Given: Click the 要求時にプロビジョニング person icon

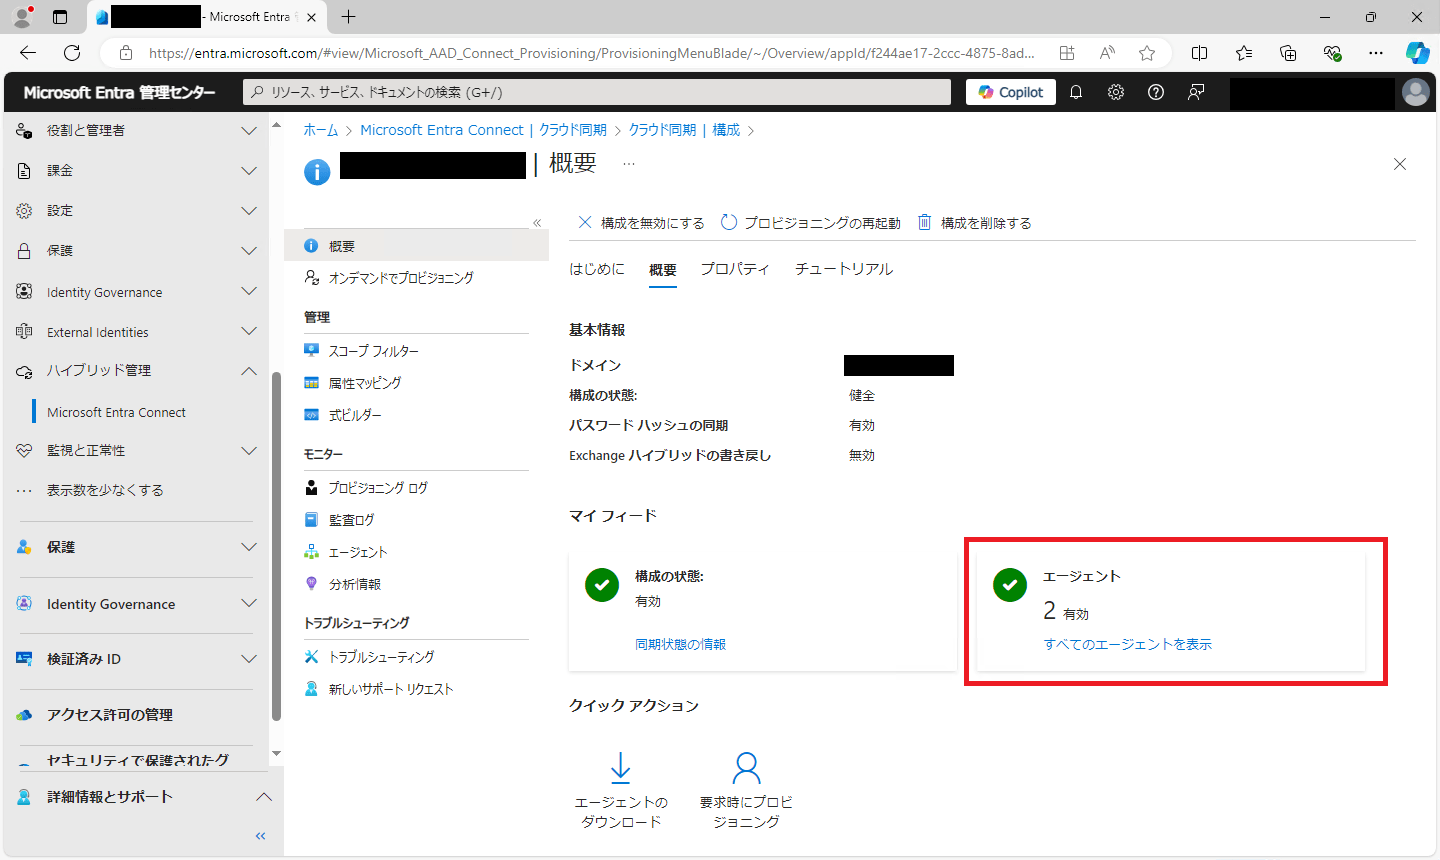Looking at the screenshot, I should click(x=746, y=768).
